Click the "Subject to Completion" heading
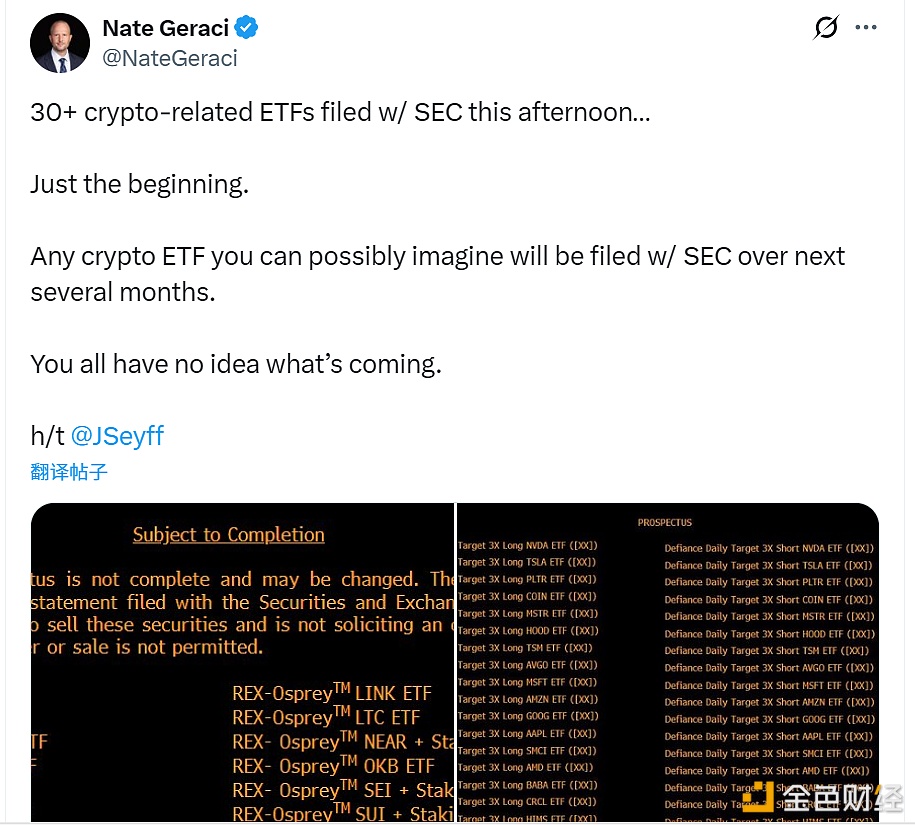 (229, 535)
